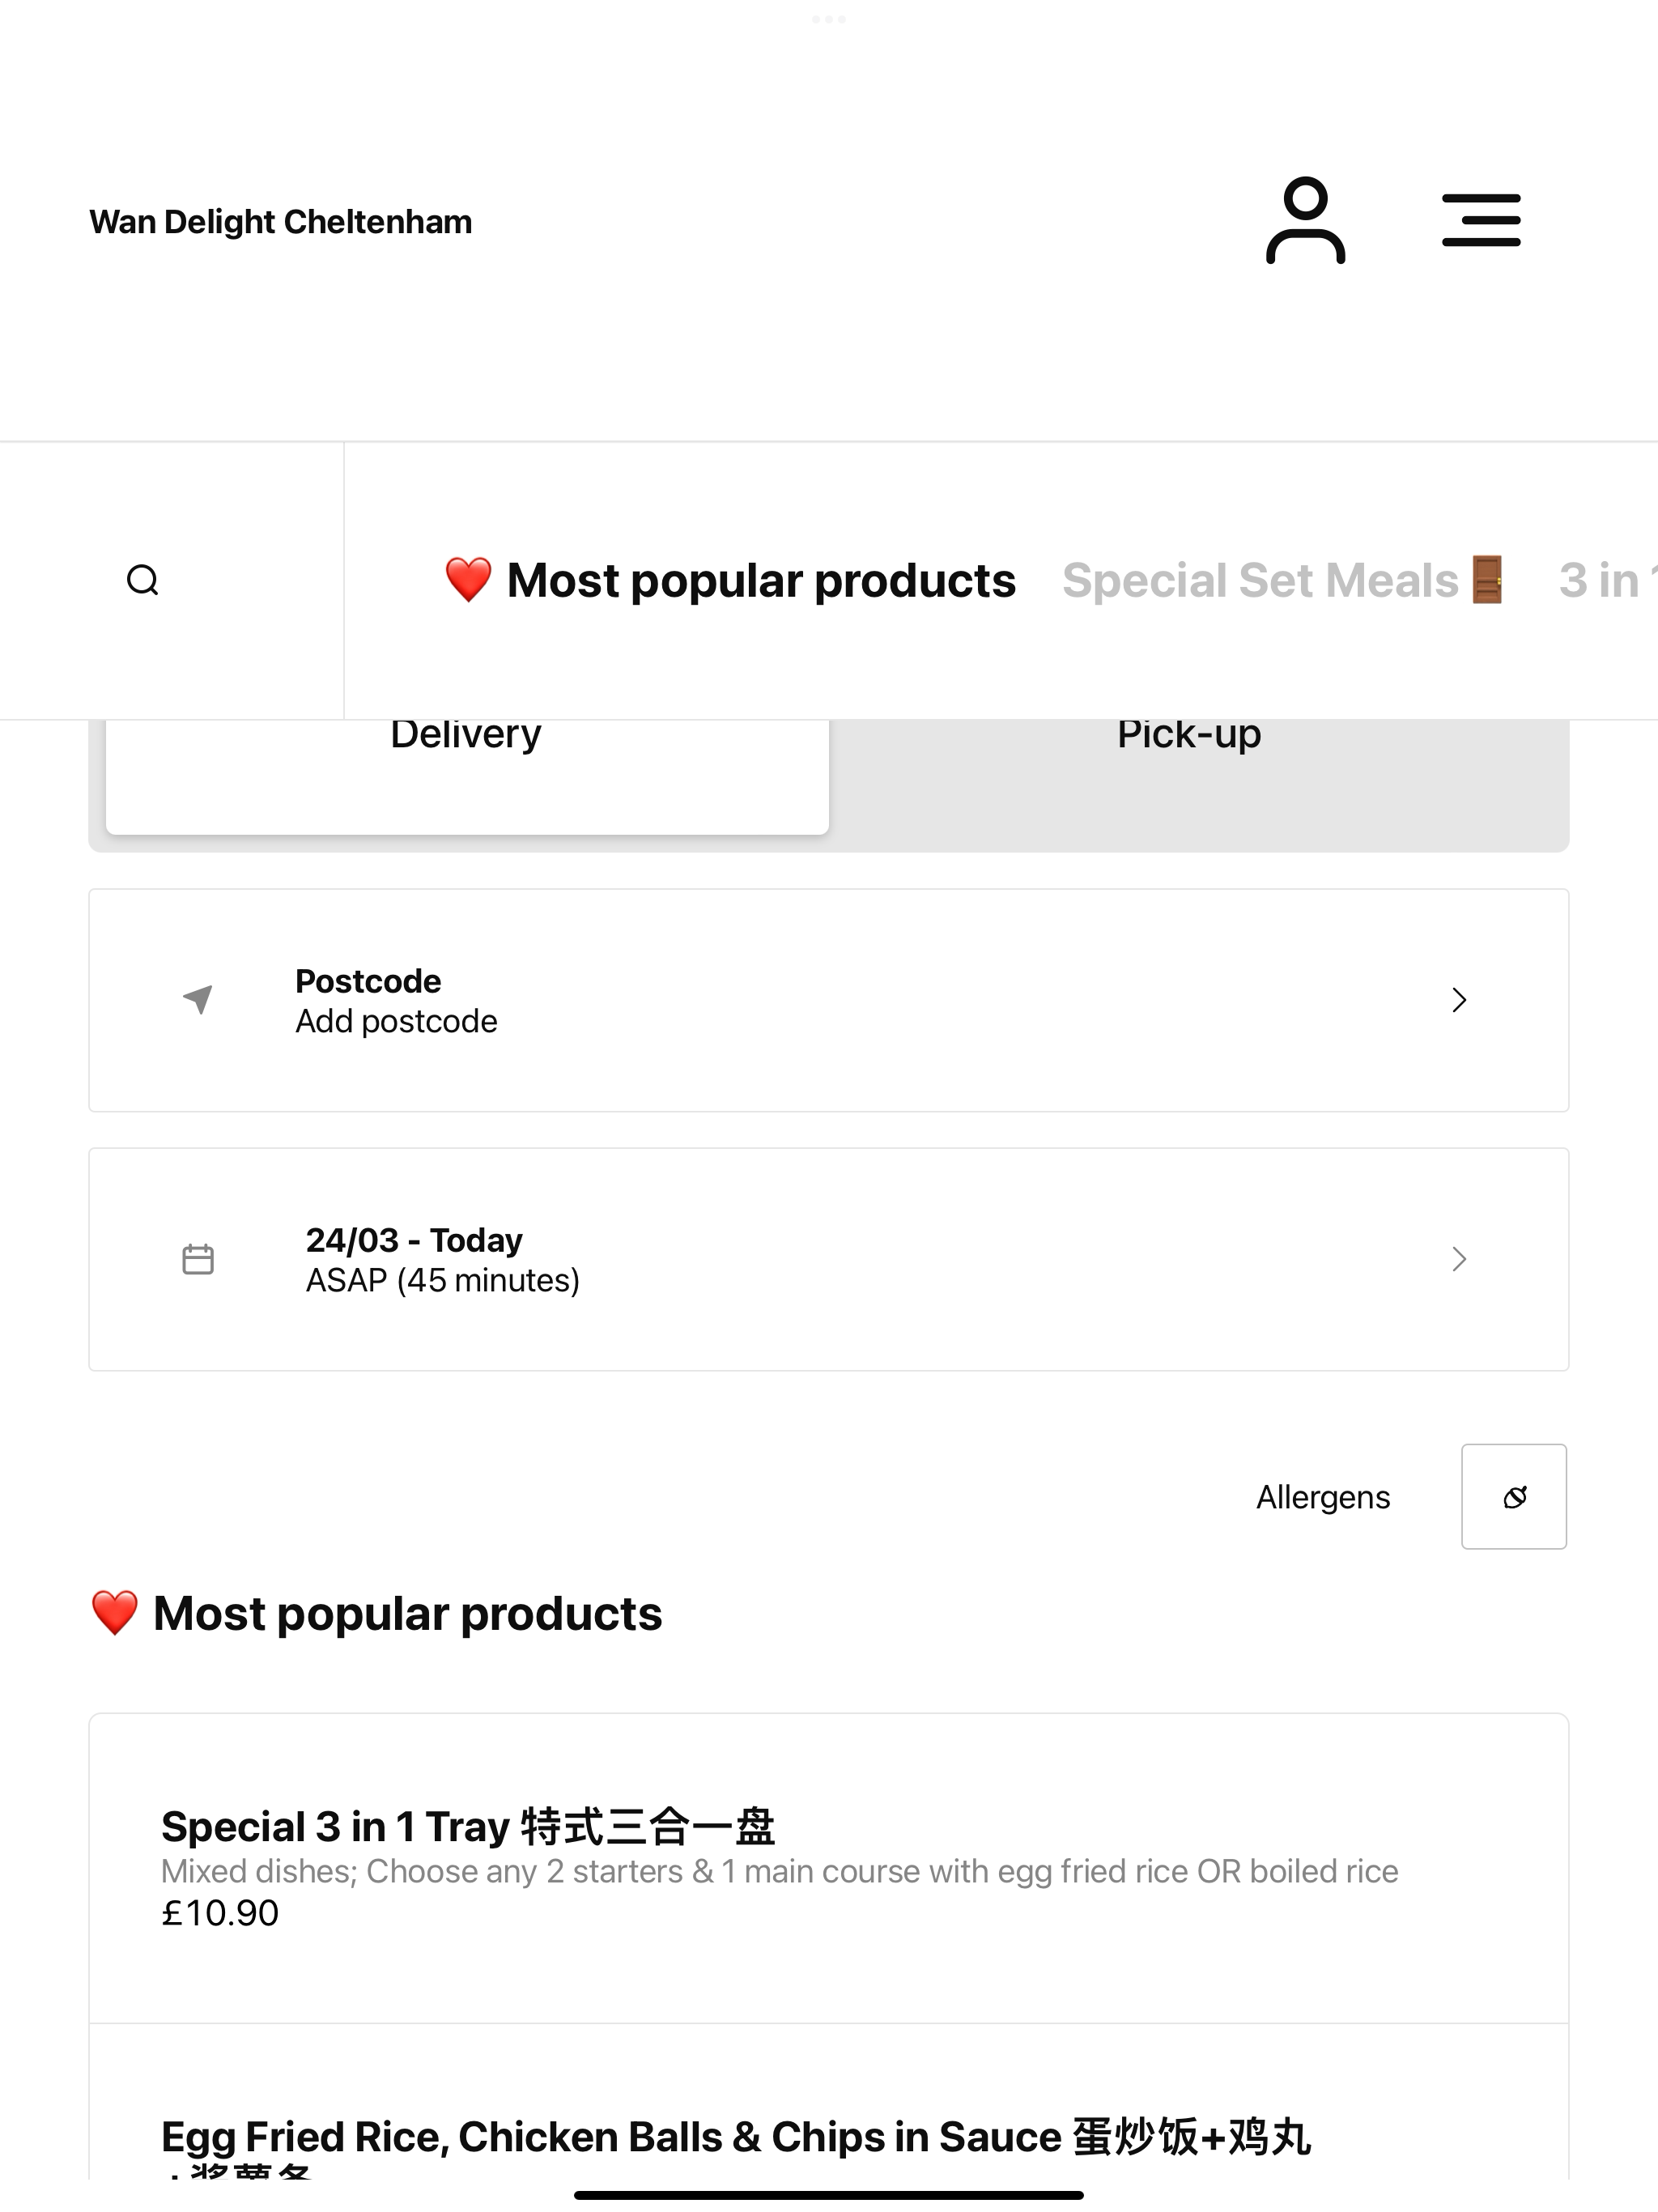Expand the delivery time chevron

(x=1459, y=1259)
